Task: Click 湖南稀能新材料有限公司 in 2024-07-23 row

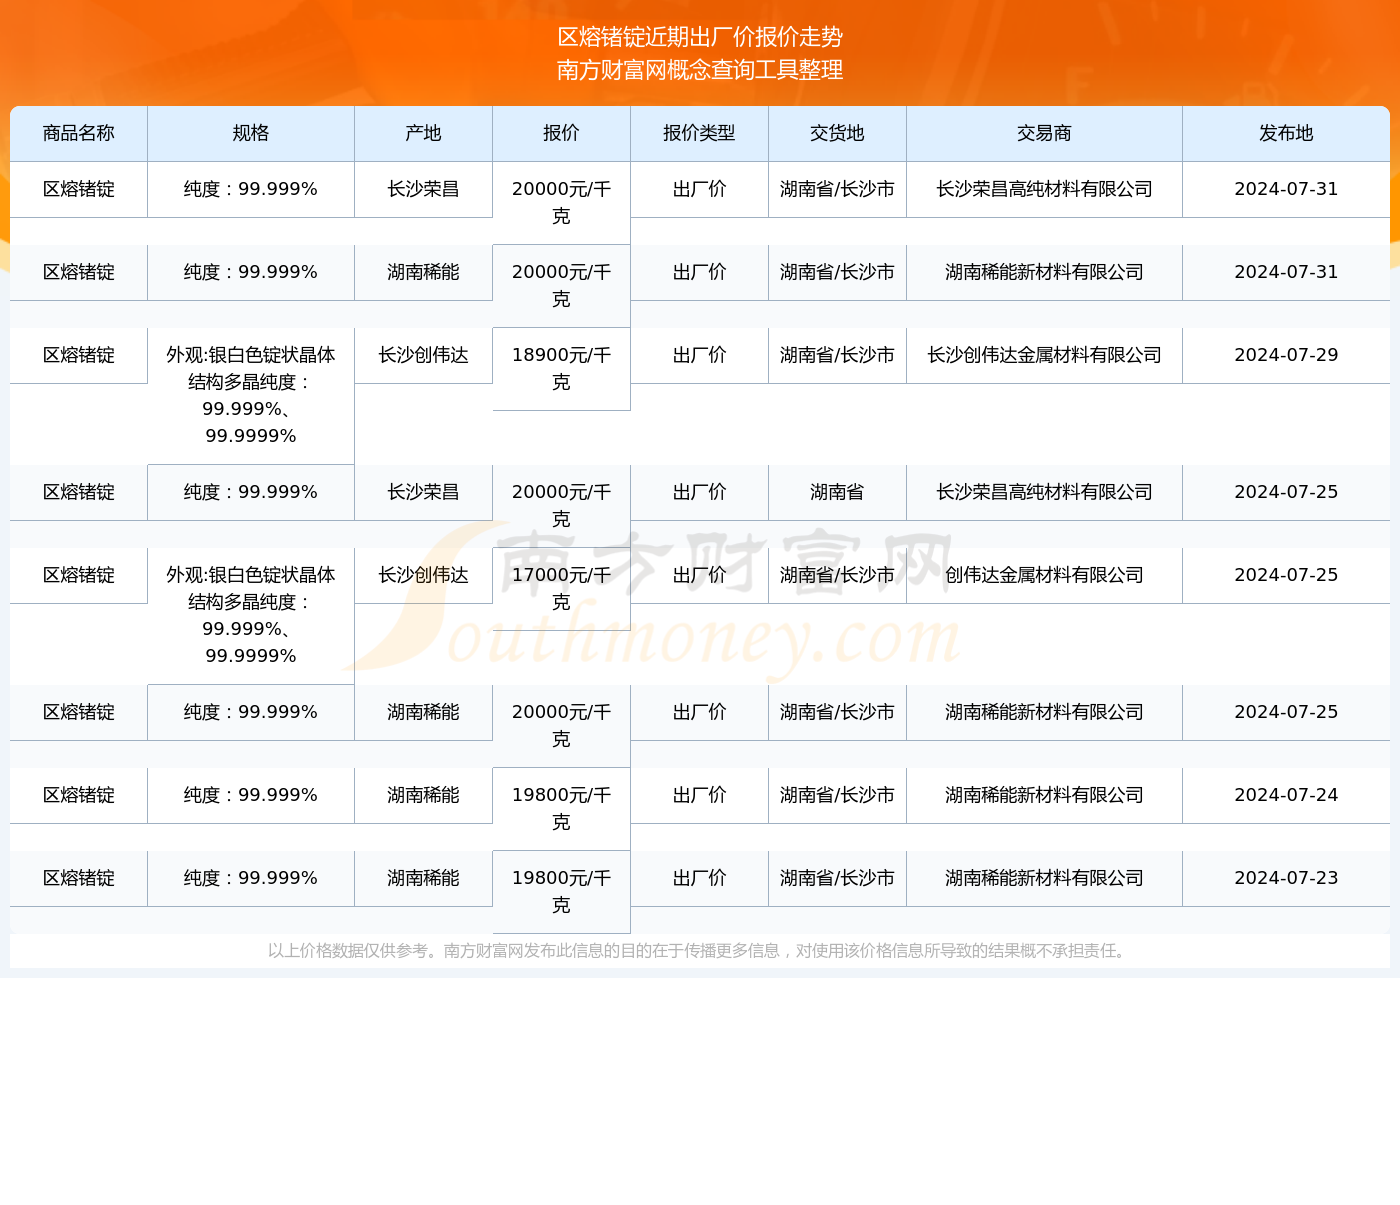Action: click(x=1045, y=879)
